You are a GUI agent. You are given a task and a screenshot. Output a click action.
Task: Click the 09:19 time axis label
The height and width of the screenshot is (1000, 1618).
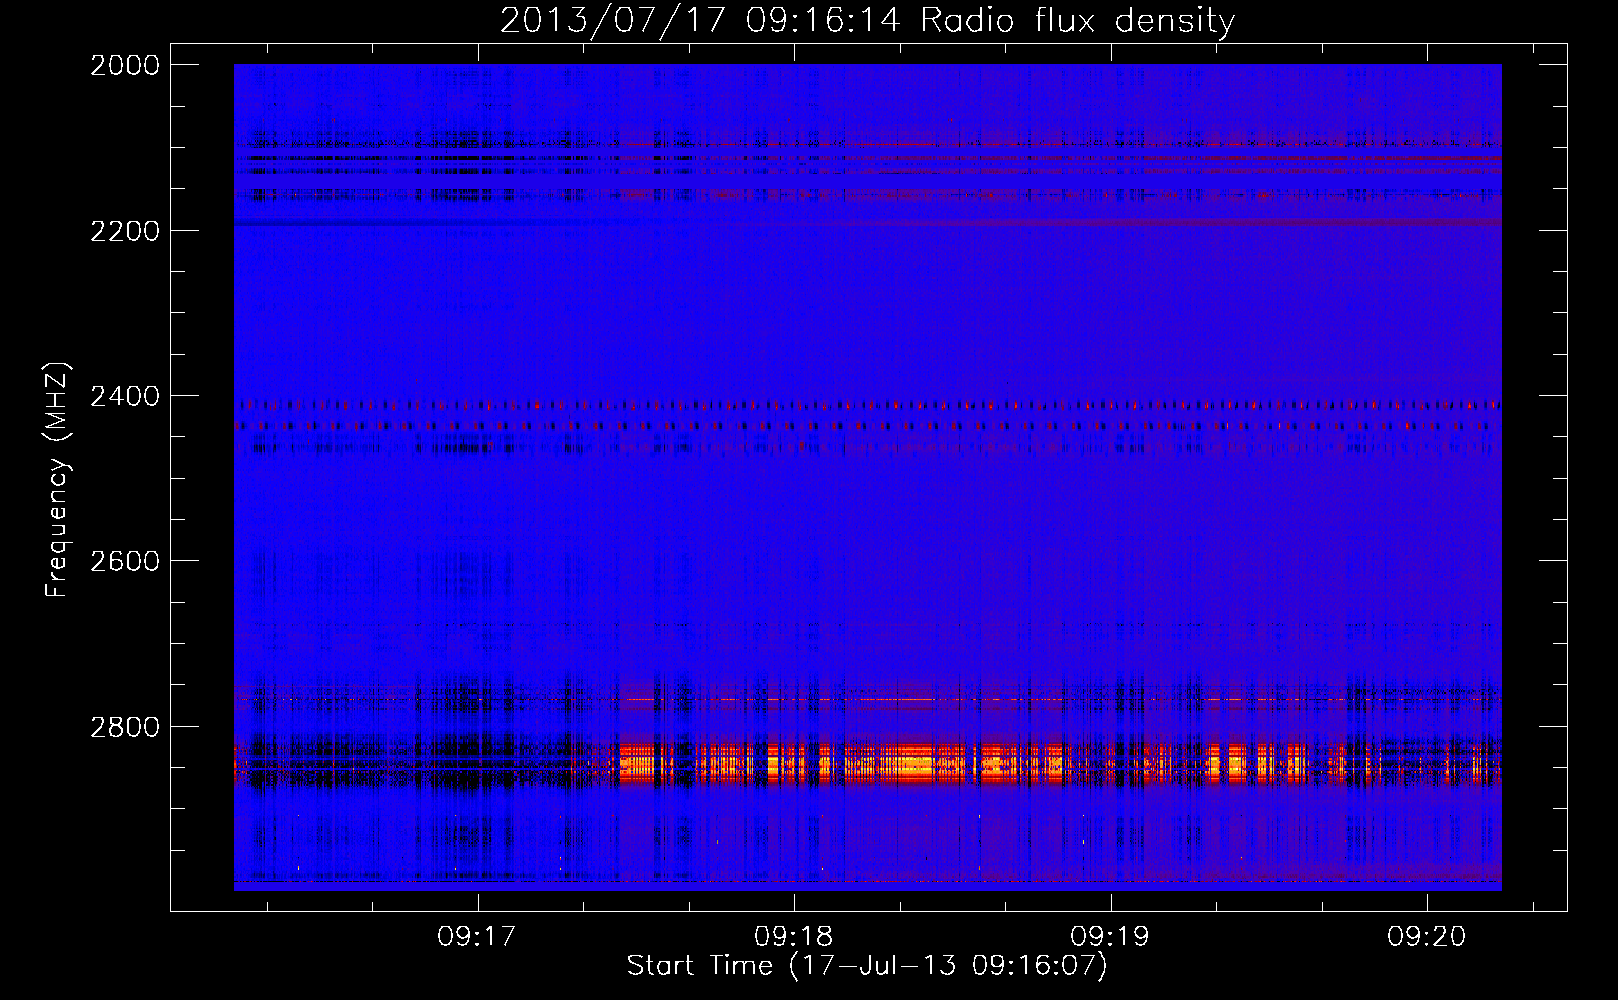click(x=1110, y=937)
